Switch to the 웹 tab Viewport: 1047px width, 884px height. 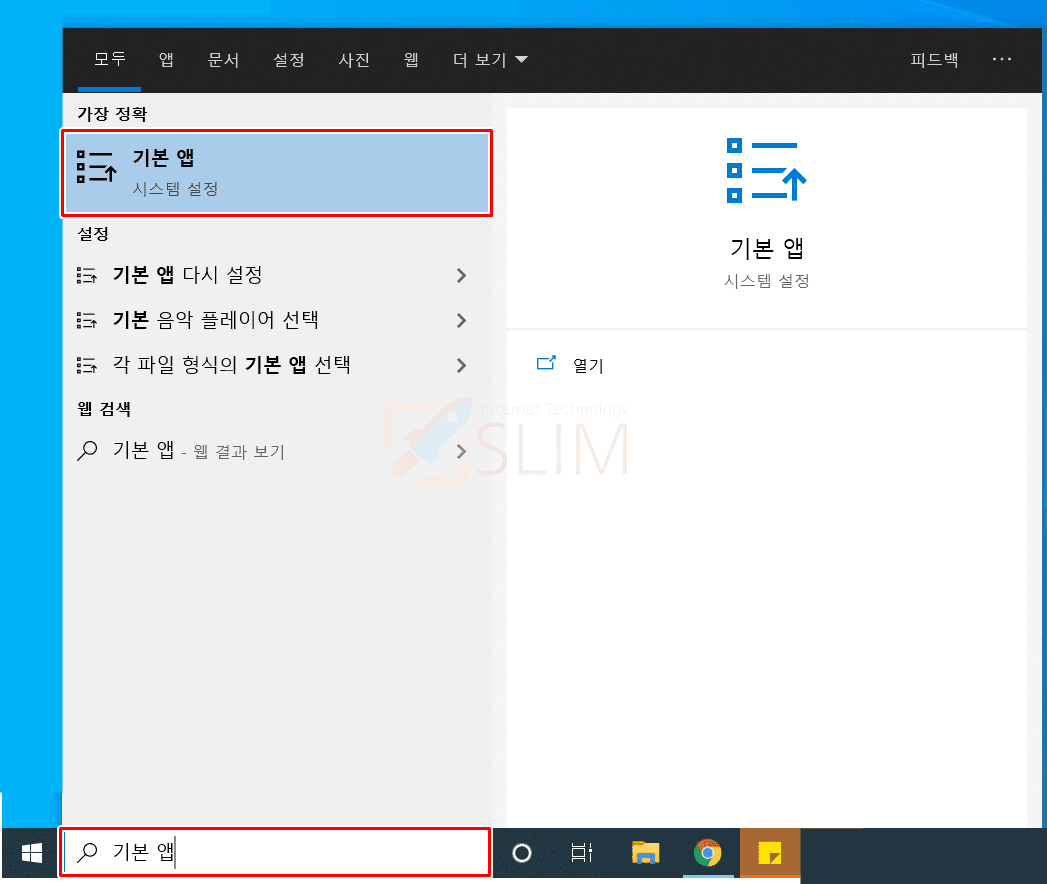pyautogui.click(x=411, y=59)
